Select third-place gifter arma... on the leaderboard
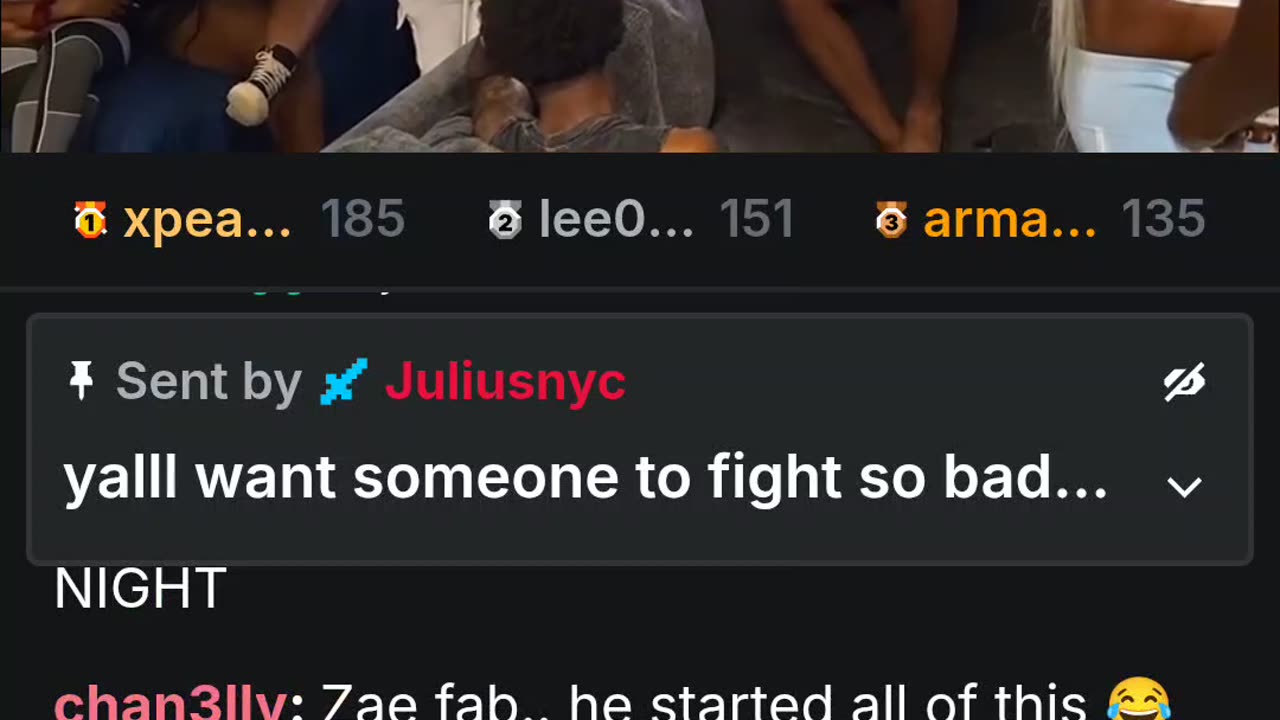Screen dimensions: 1280x720 pyautogui.click(x=1009, y=220)
